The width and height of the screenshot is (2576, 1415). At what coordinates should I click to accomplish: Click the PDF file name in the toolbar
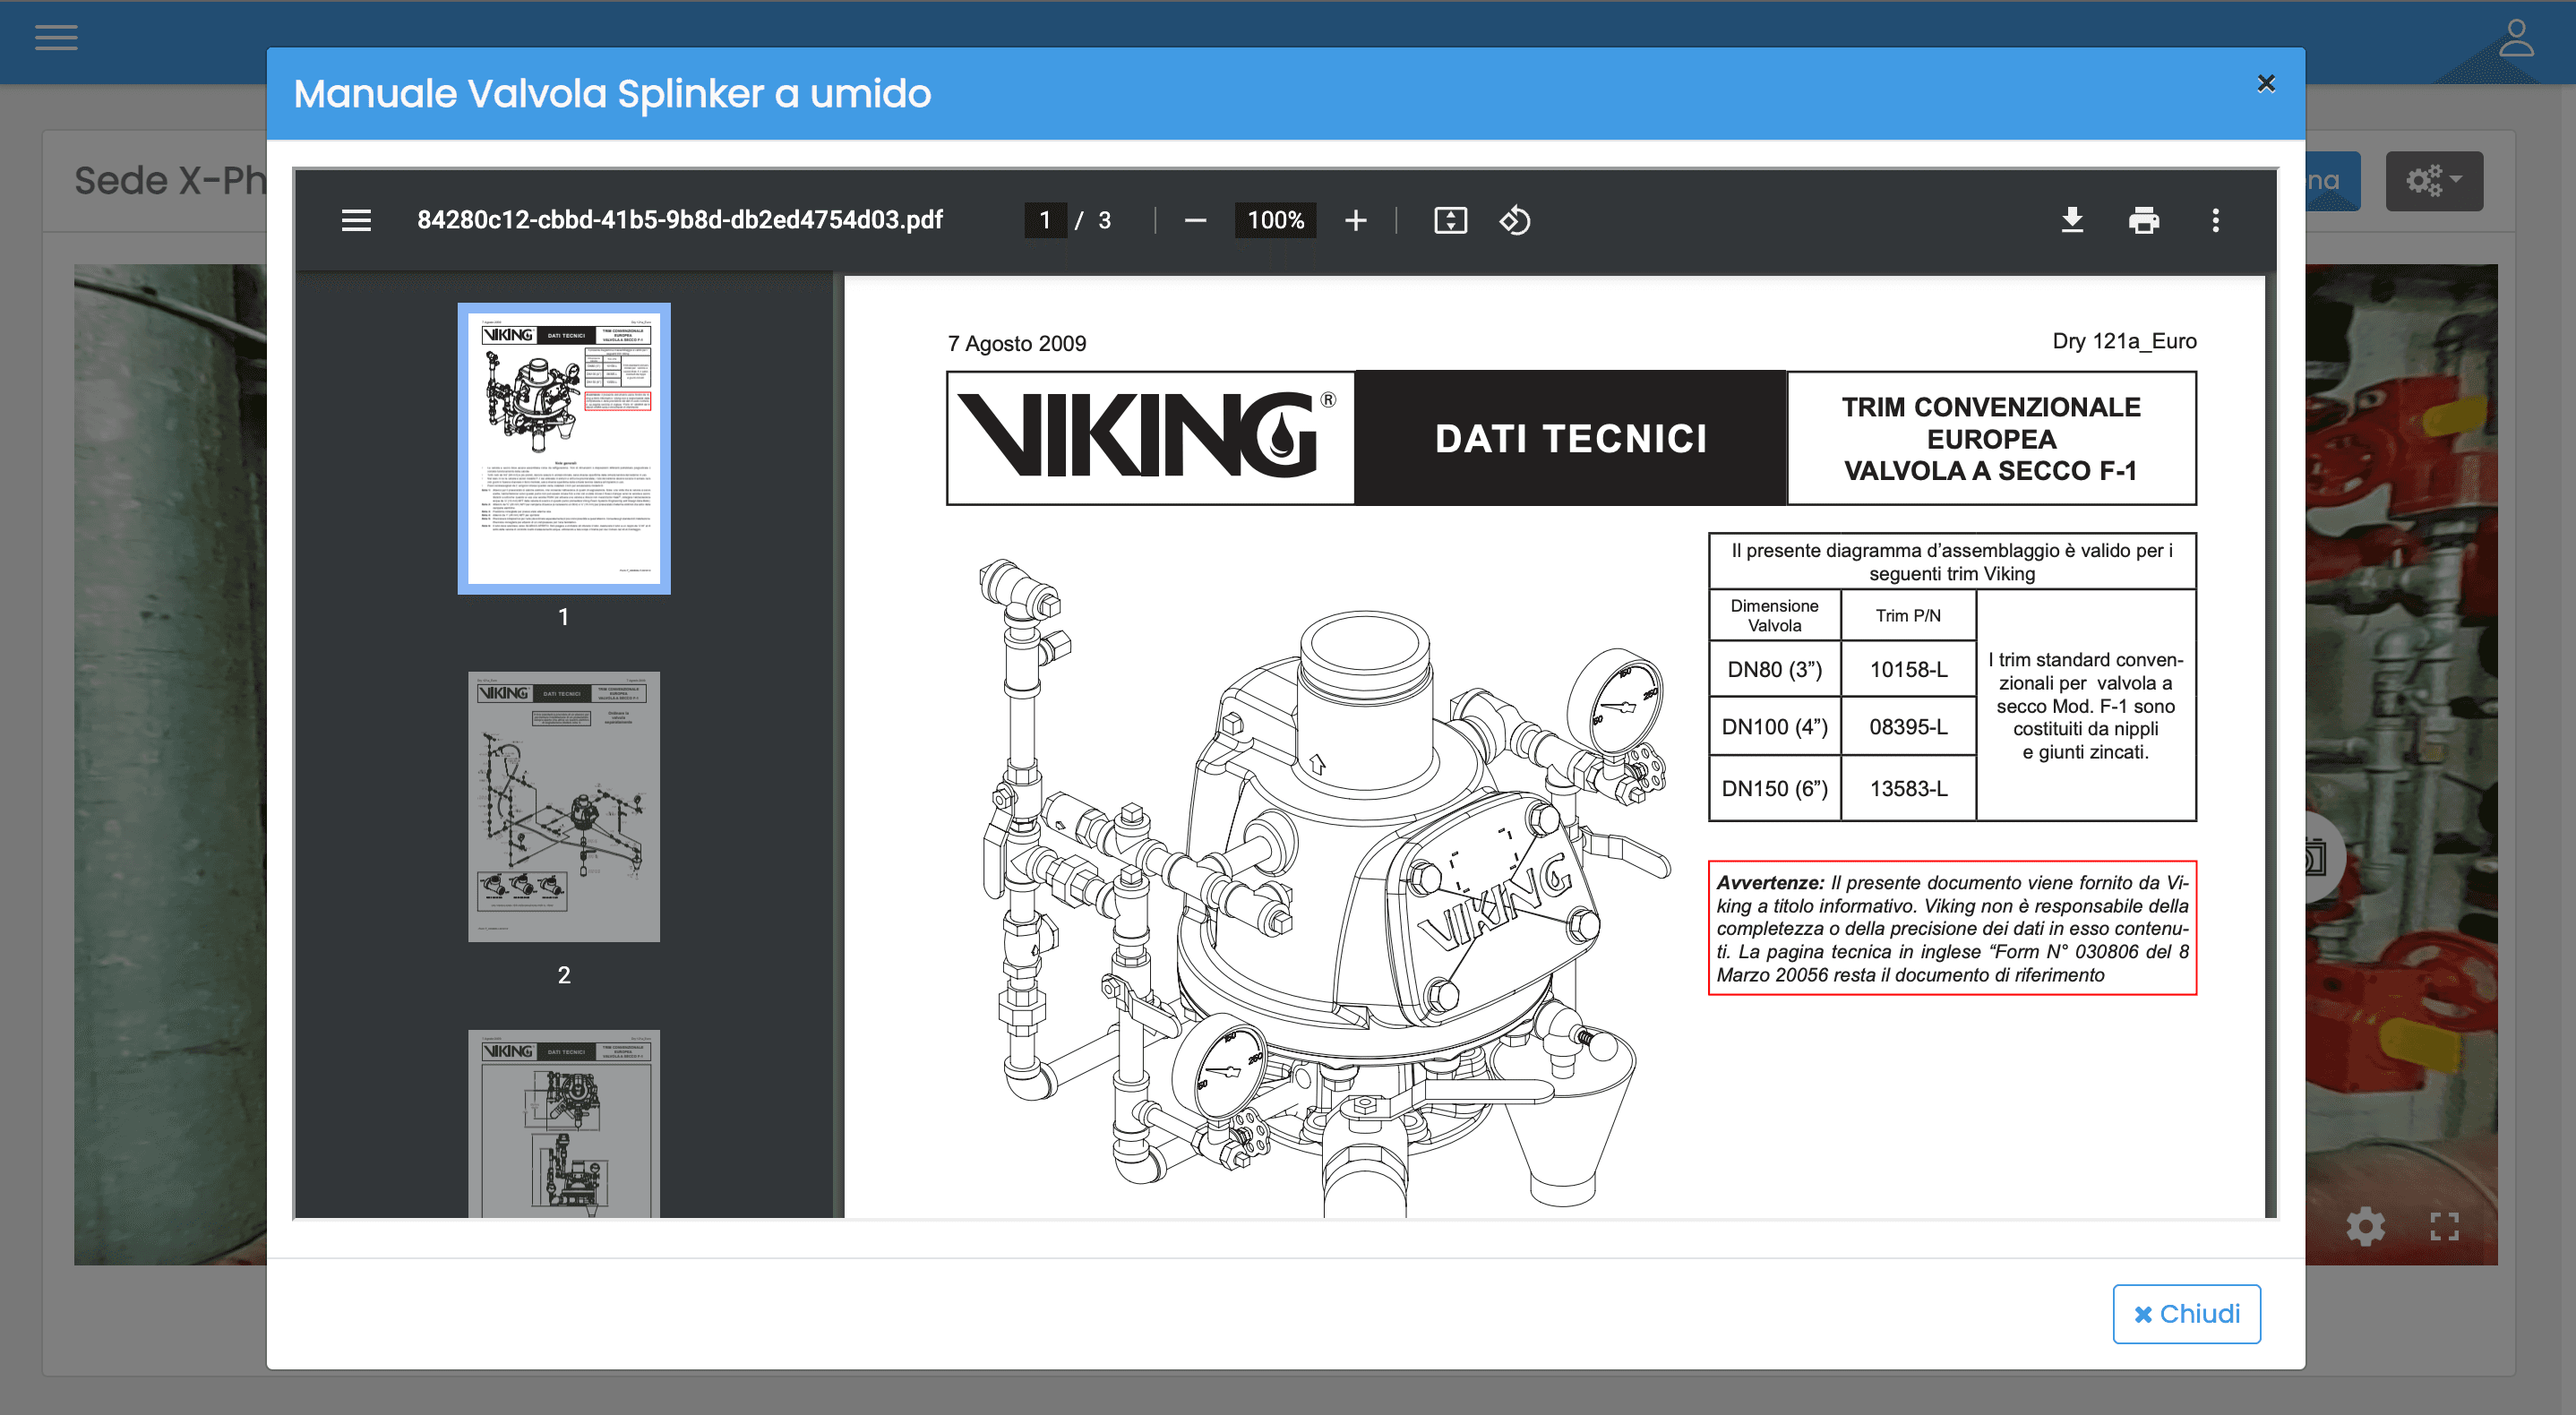click(679, 220)
